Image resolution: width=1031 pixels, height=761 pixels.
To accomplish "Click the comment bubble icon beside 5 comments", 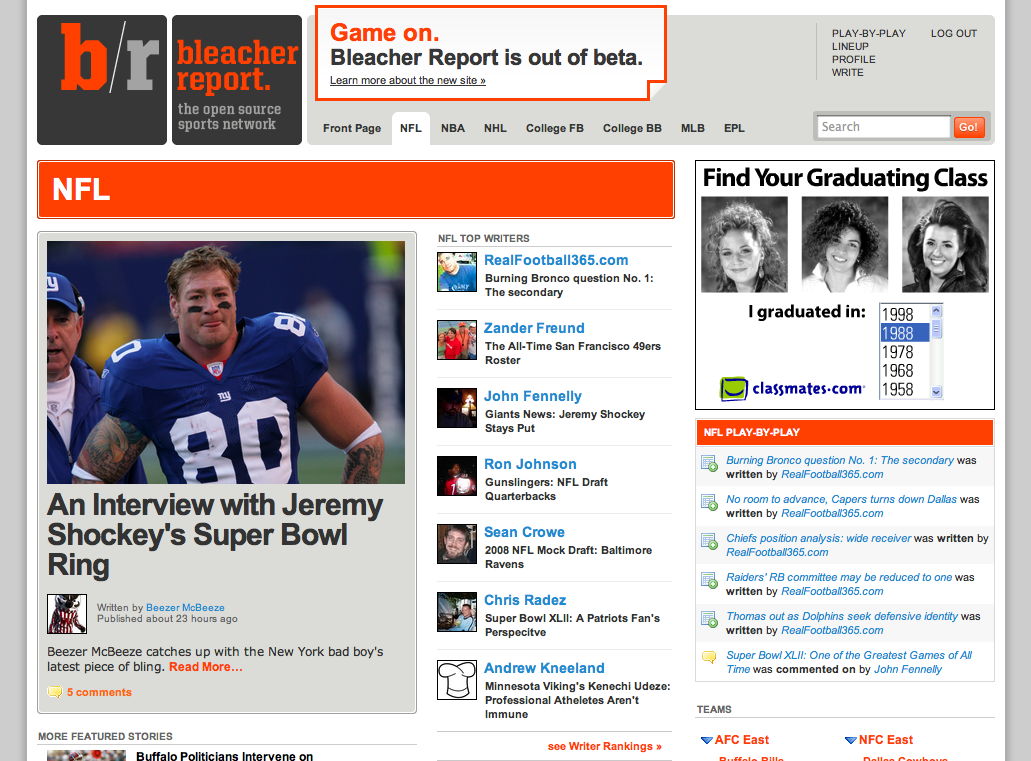I will tap(55, 692).
